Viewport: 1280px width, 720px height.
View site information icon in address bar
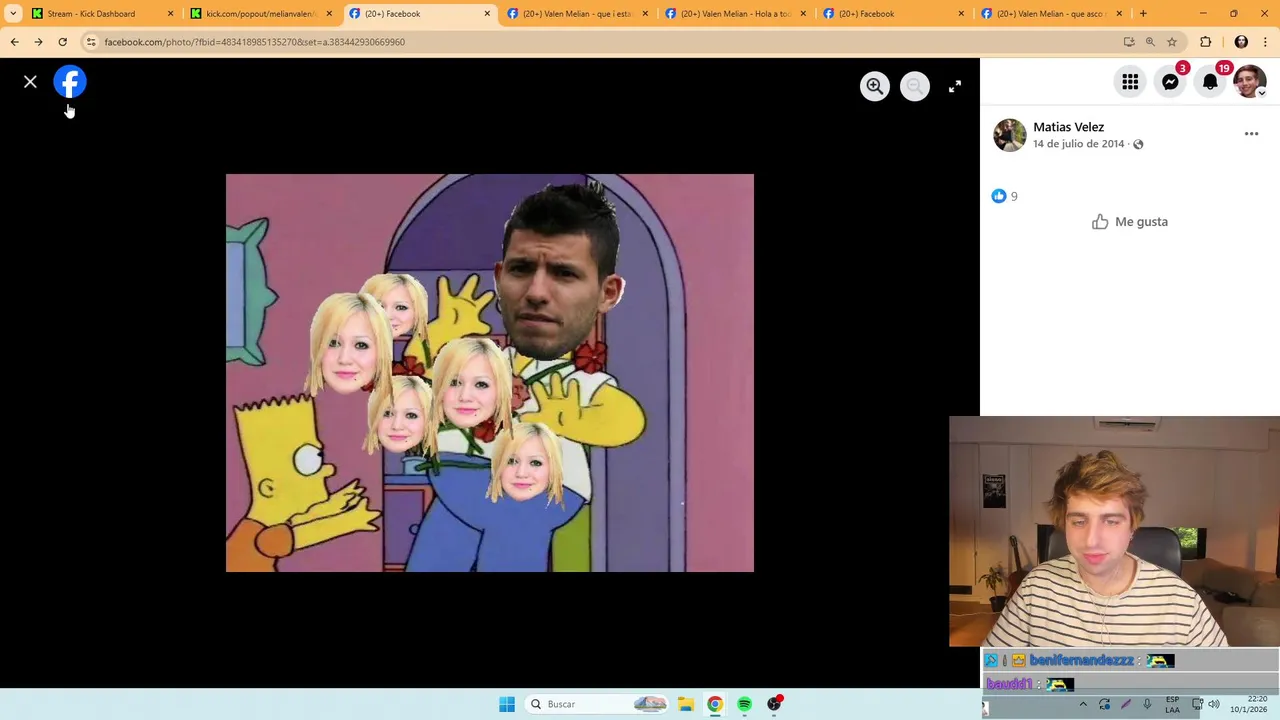coord(91,42)
